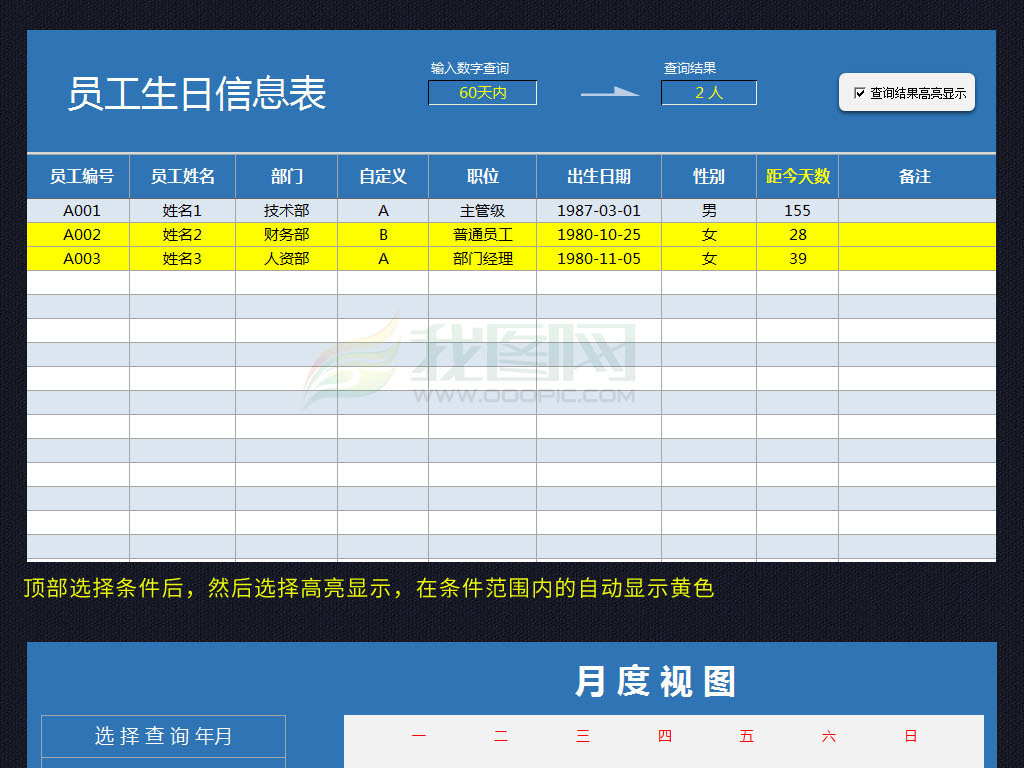1024x768 pixels.
Task: Select the 一 weekday header in calendar
Action: [419, 735]
